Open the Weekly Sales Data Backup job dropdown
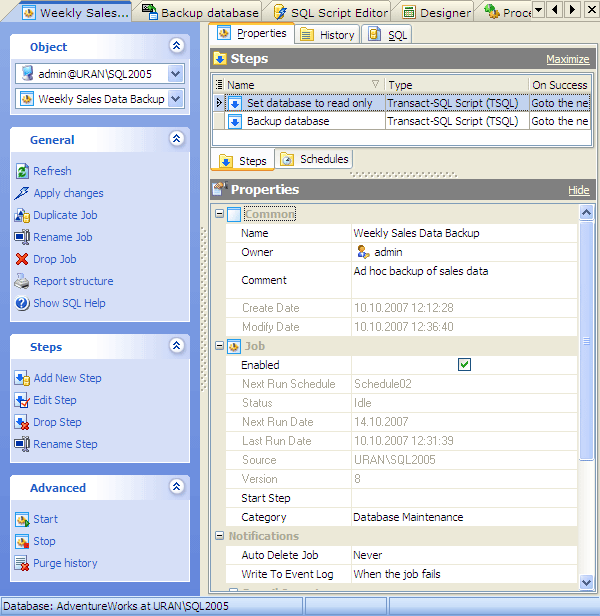Viewport: 600px width, 616px height. 175,99
